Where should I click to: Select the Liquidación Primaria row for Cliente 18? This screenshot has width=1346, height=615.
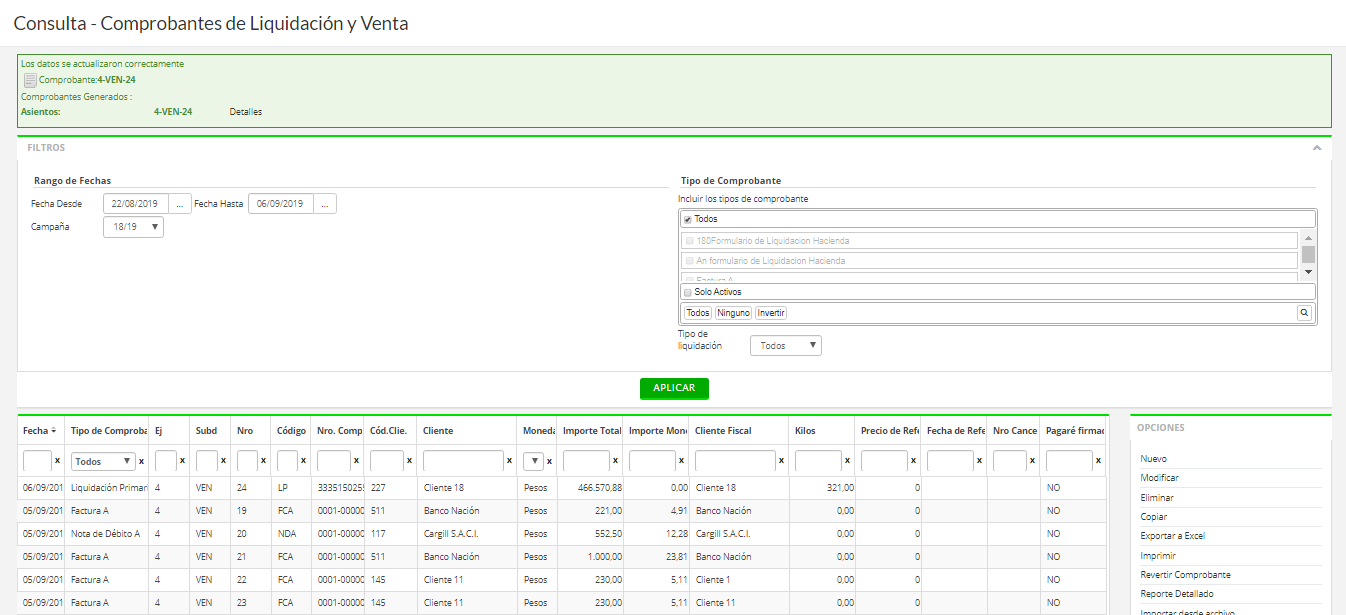[x=563, y=488]
